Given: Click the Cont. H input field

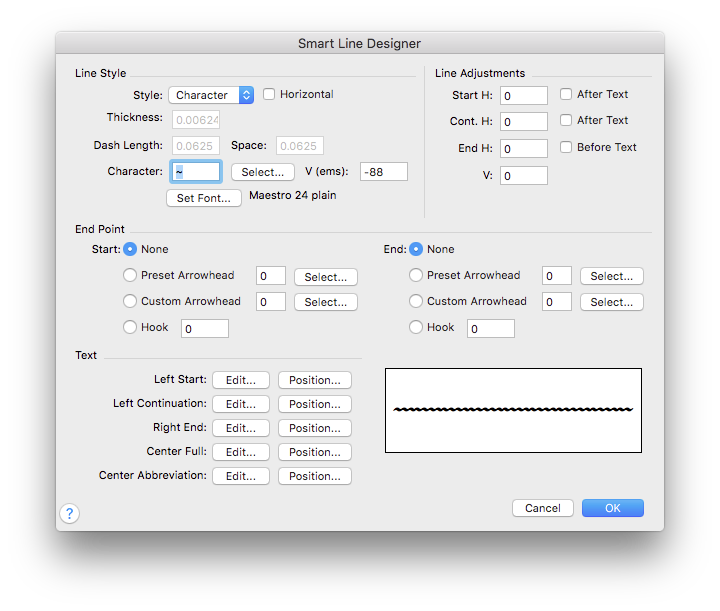Looking at the screenshot, I should tap(524, 122).
